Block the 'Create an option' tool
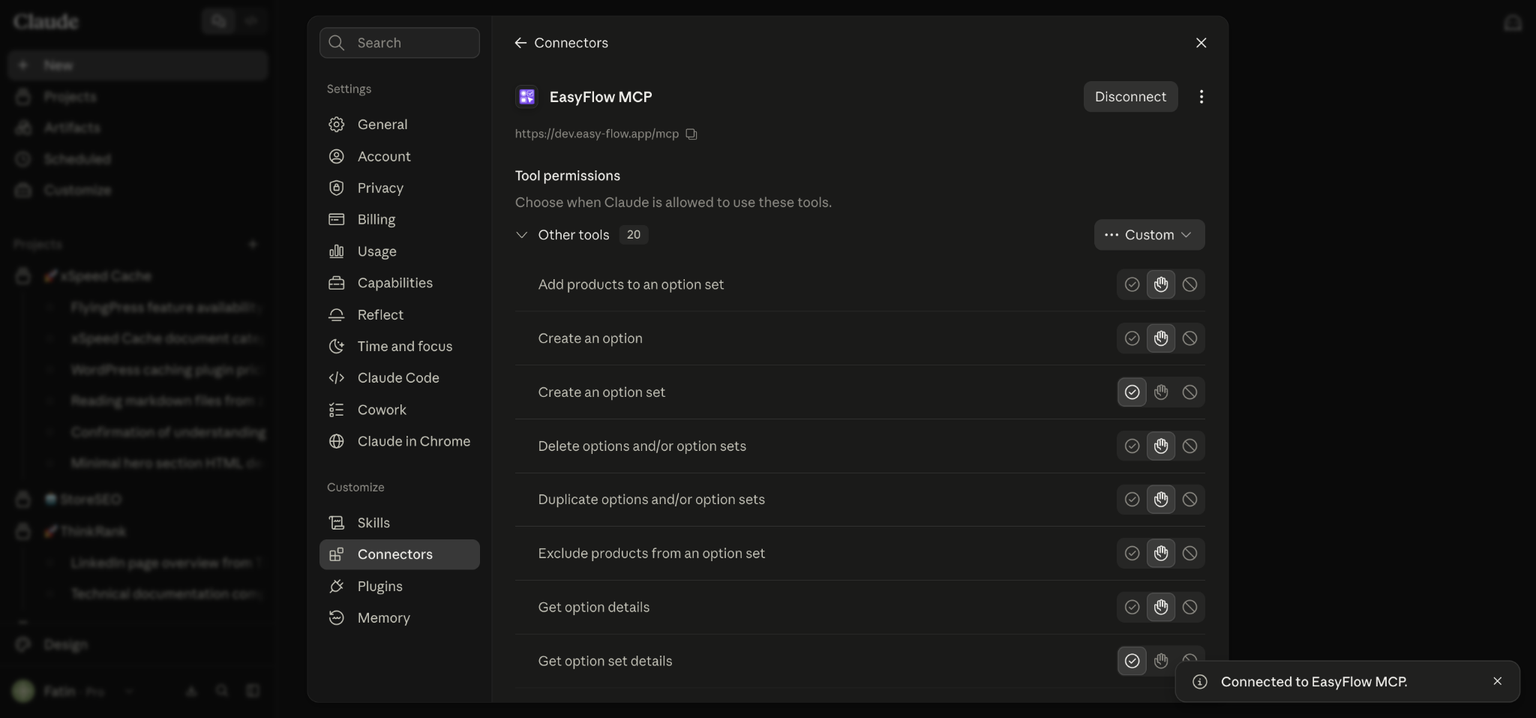This screenshot has height=718, width=1536. click(x=1190, y=339)
